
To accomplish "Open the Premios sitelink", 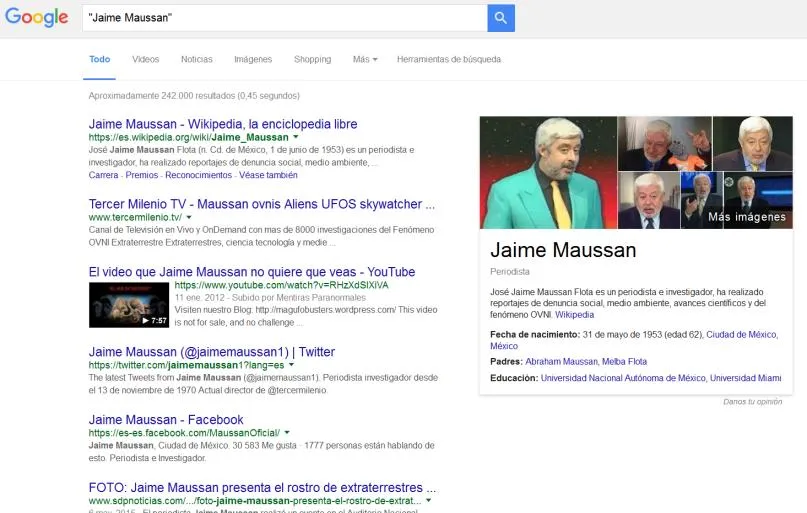I will coord(142,175).
